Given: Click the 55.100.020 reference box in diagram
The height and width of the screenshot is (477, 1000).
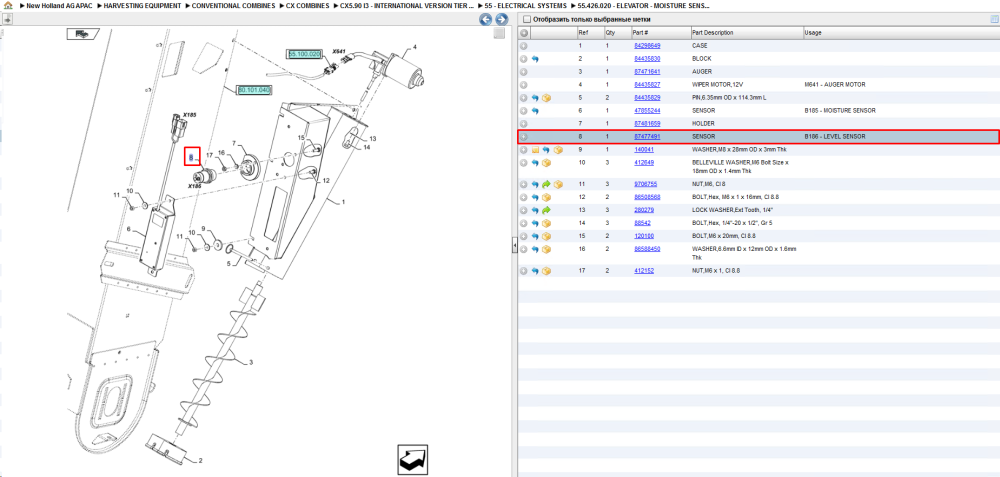Looking at the screenshot, I should (x=304, y=55).
